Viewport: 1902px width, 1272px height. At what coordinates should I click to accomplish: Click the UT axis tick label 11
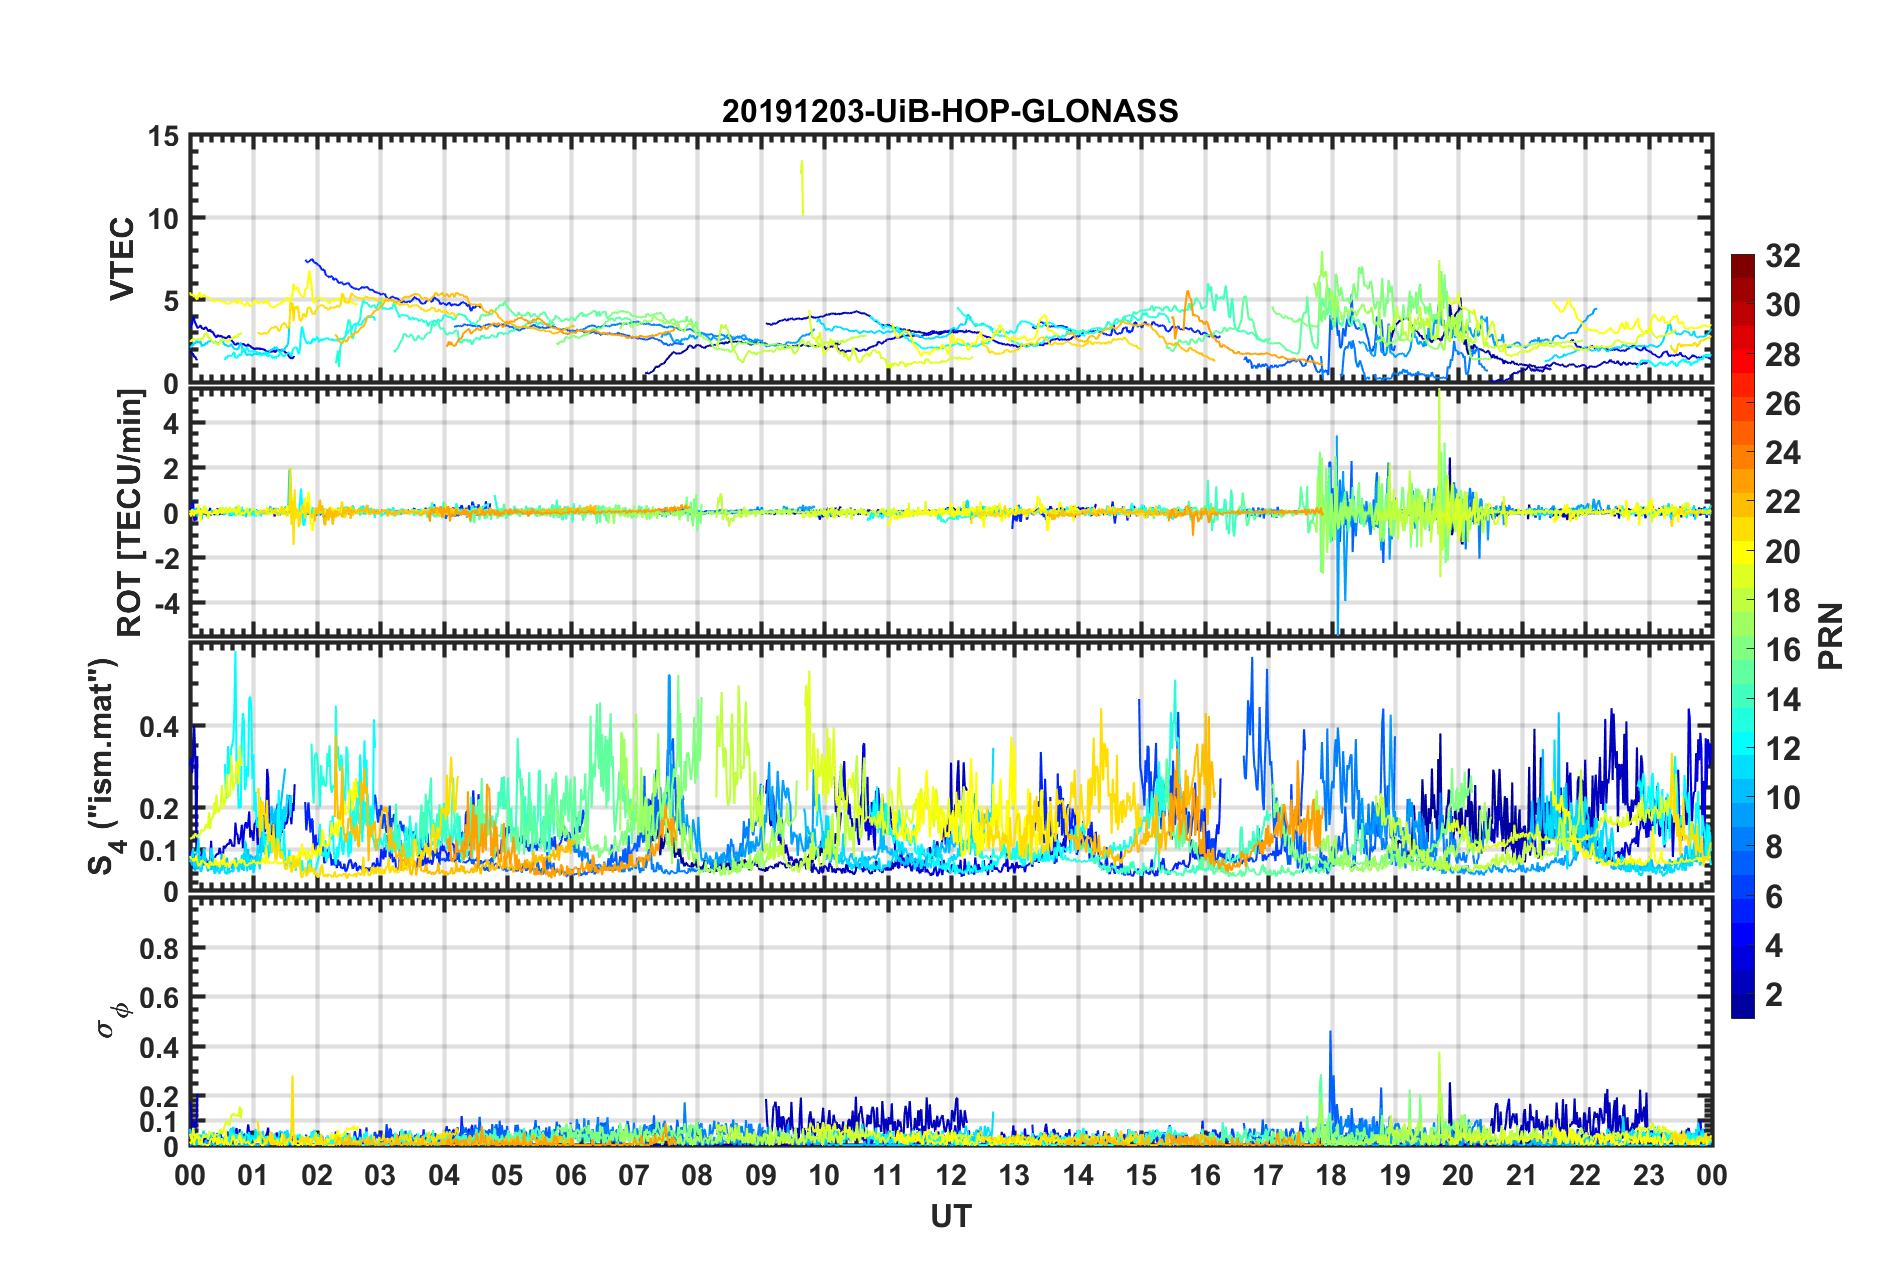[888, 1175]
